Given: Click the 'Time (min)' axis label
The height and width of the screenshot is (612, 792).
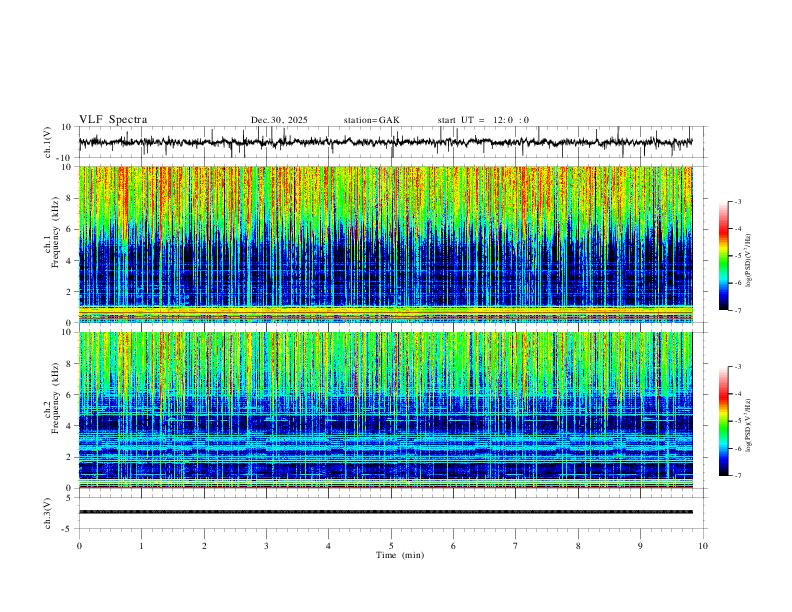Looking at the screenshot, I should [400, 555].
